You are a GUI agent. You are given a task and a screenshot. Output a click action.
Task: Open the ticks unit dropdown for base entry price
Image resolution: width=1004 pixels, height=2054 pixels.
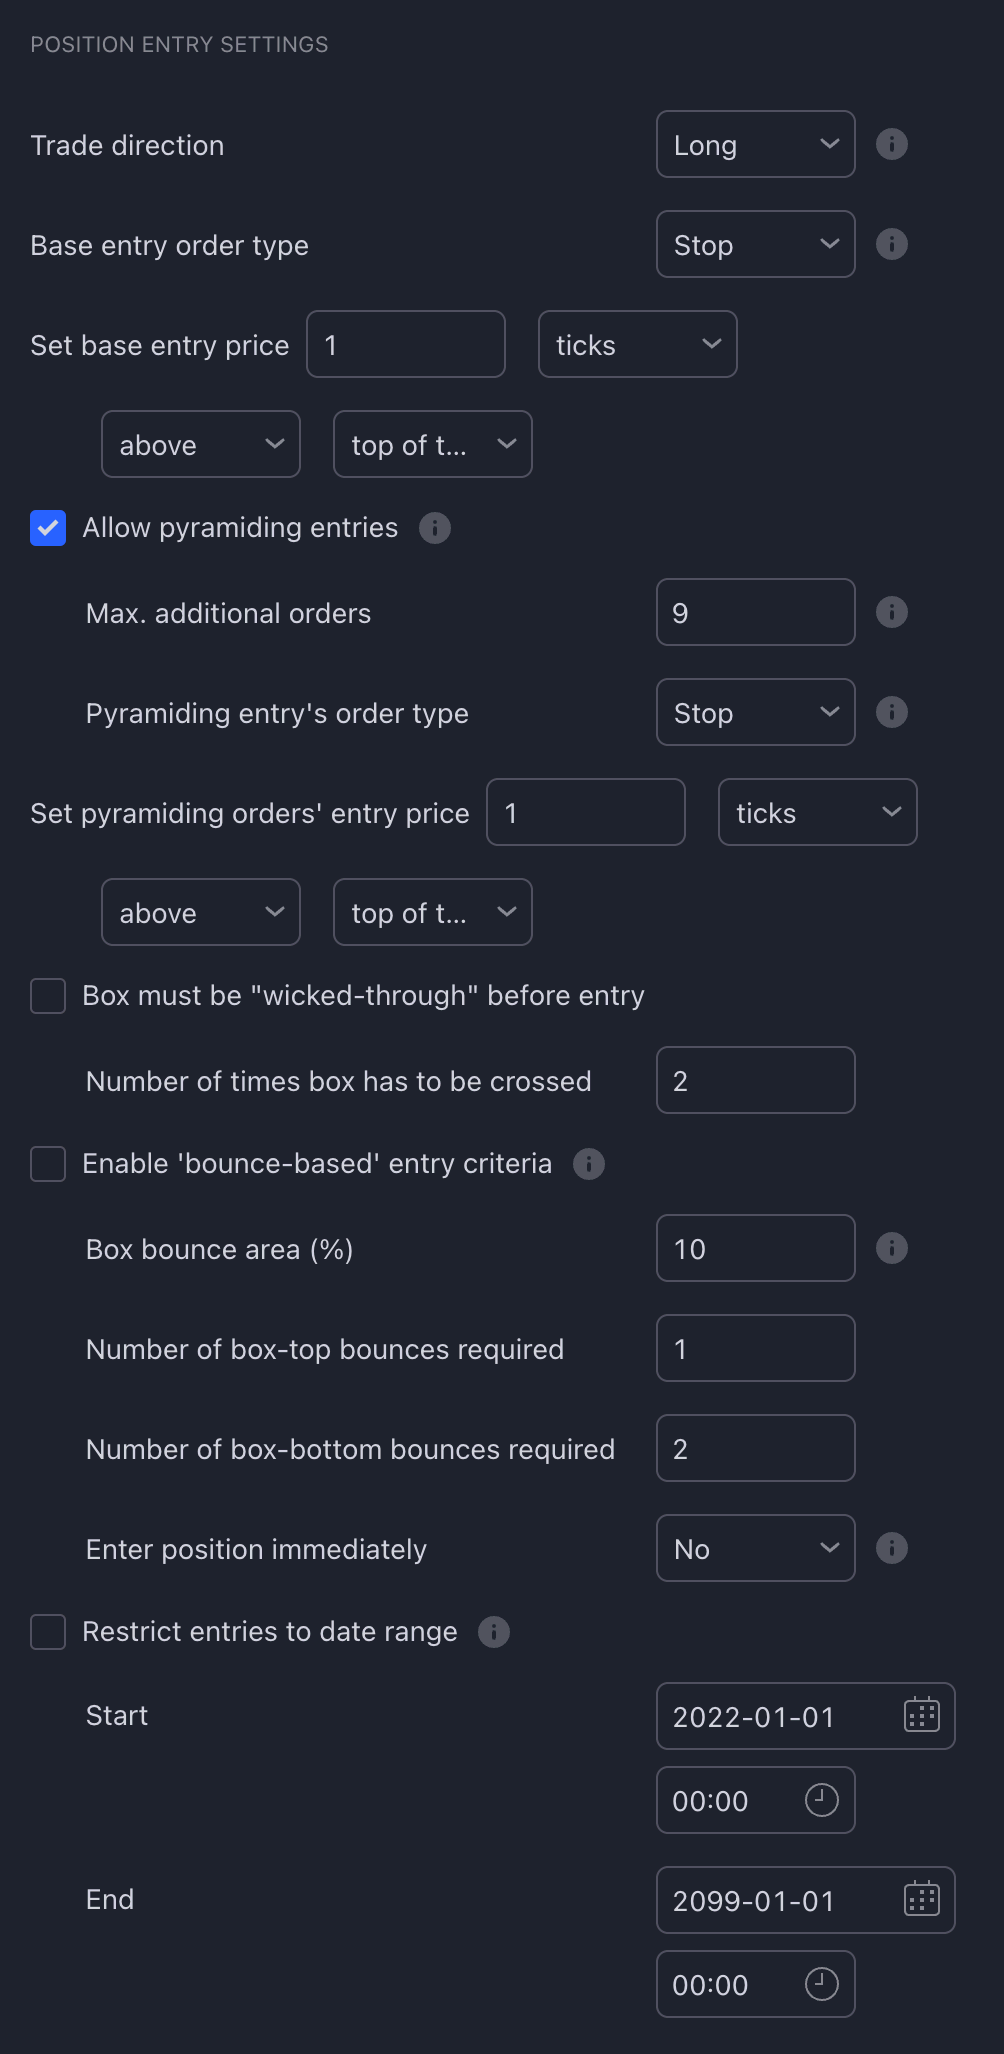point(637,344)
